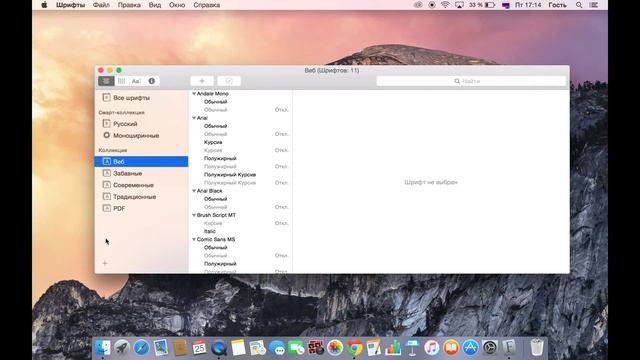Image resolution: width=640 pixels, height=360 pixels.
Task: Add a new collection with the sidebar plus
Action: (x=105, y=263)
